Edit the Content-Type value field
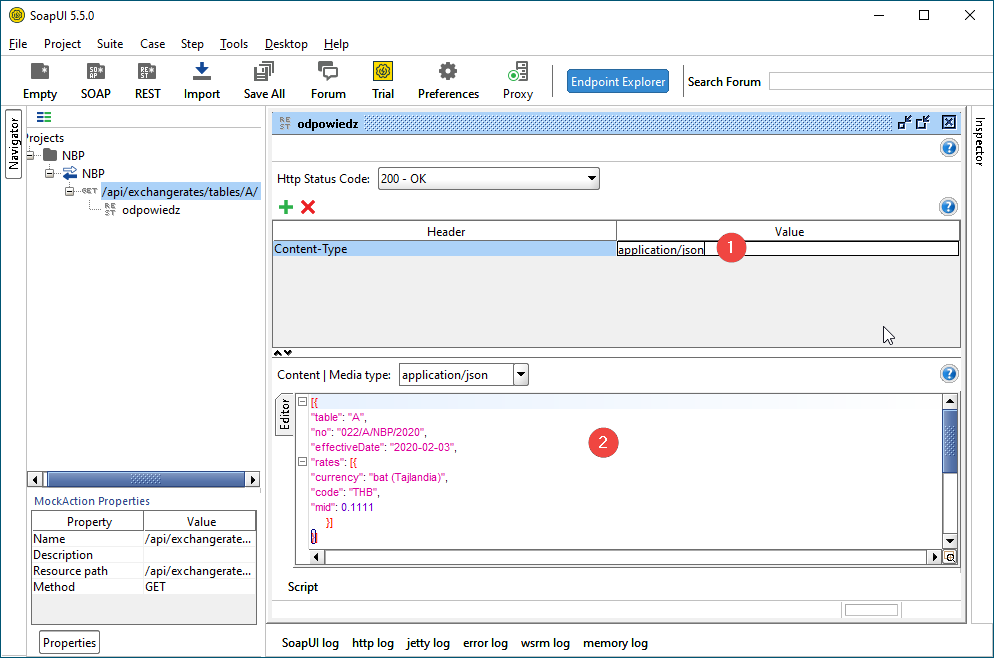Image resolution: width=994 pixels, height=658 pixels. coord(787,249)
